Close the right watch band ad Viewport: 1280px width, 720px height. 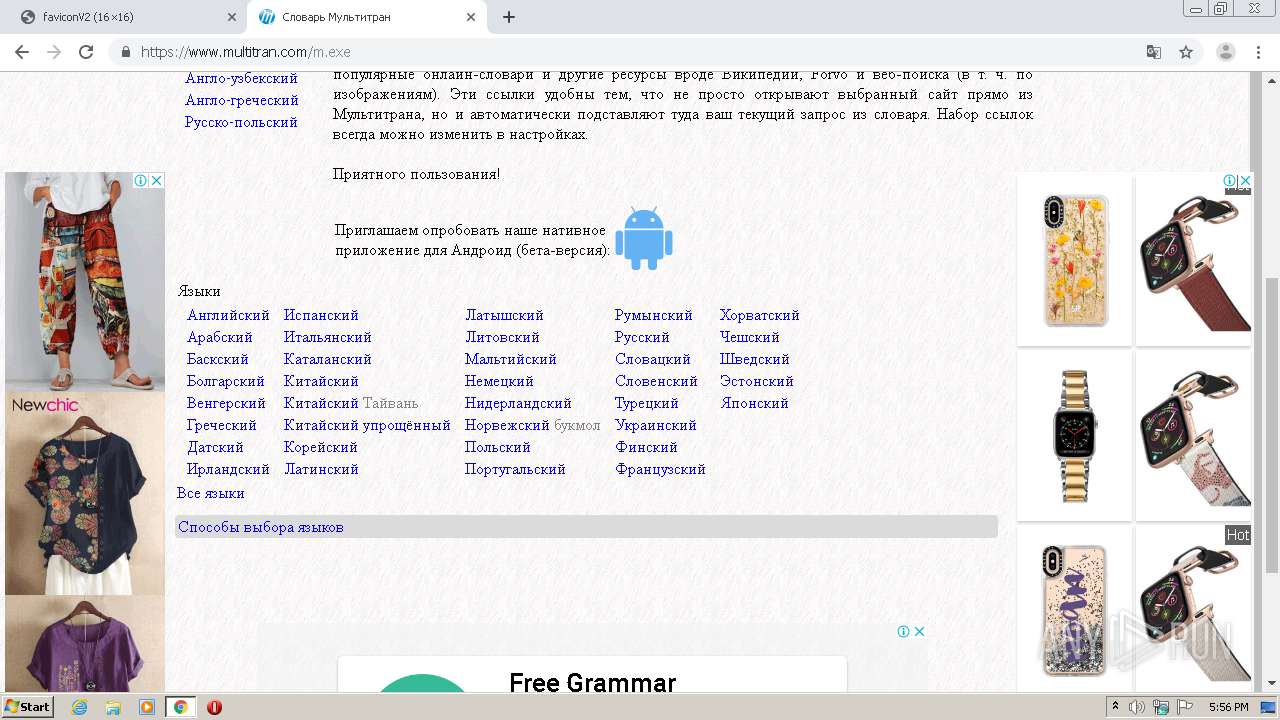coord(1245,181)
